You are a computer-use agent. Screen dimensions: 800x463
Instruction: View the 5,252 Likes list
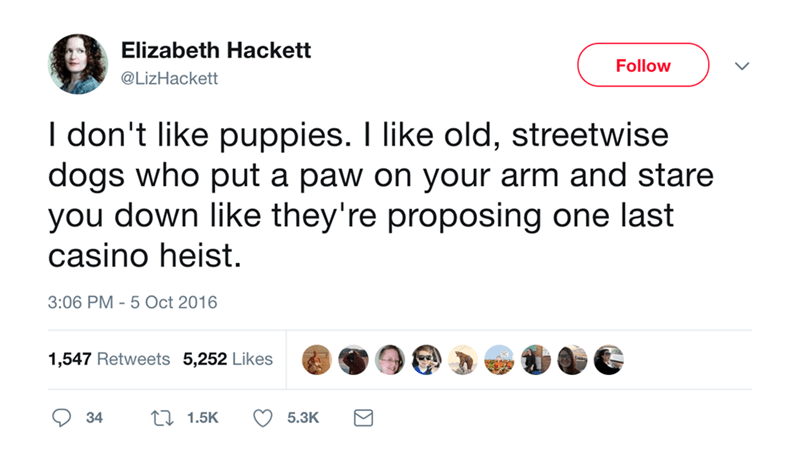tap(228, 359)
